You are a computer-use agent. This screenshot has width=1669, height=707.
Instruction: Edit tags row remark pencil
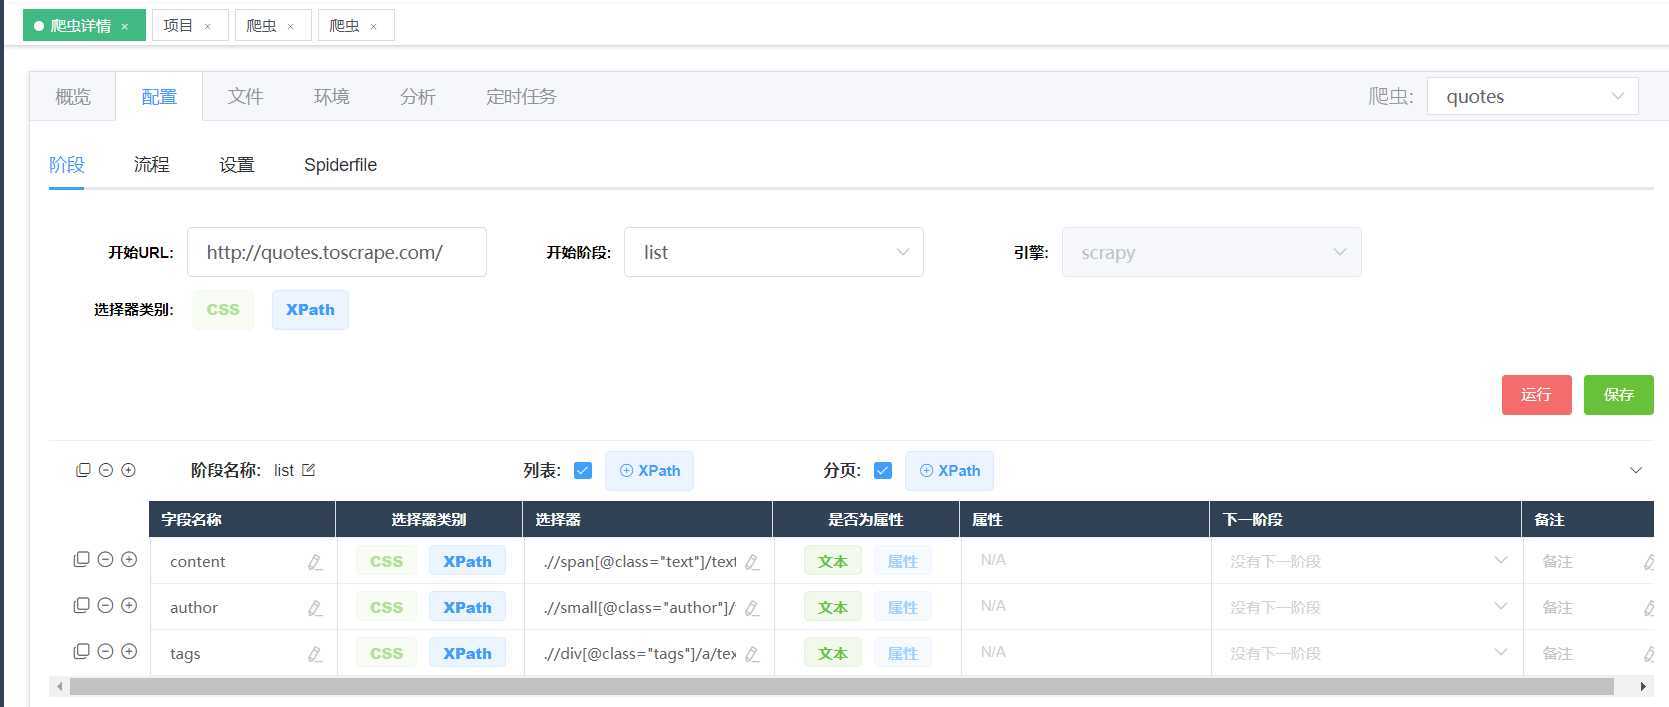click(1649, 654)
